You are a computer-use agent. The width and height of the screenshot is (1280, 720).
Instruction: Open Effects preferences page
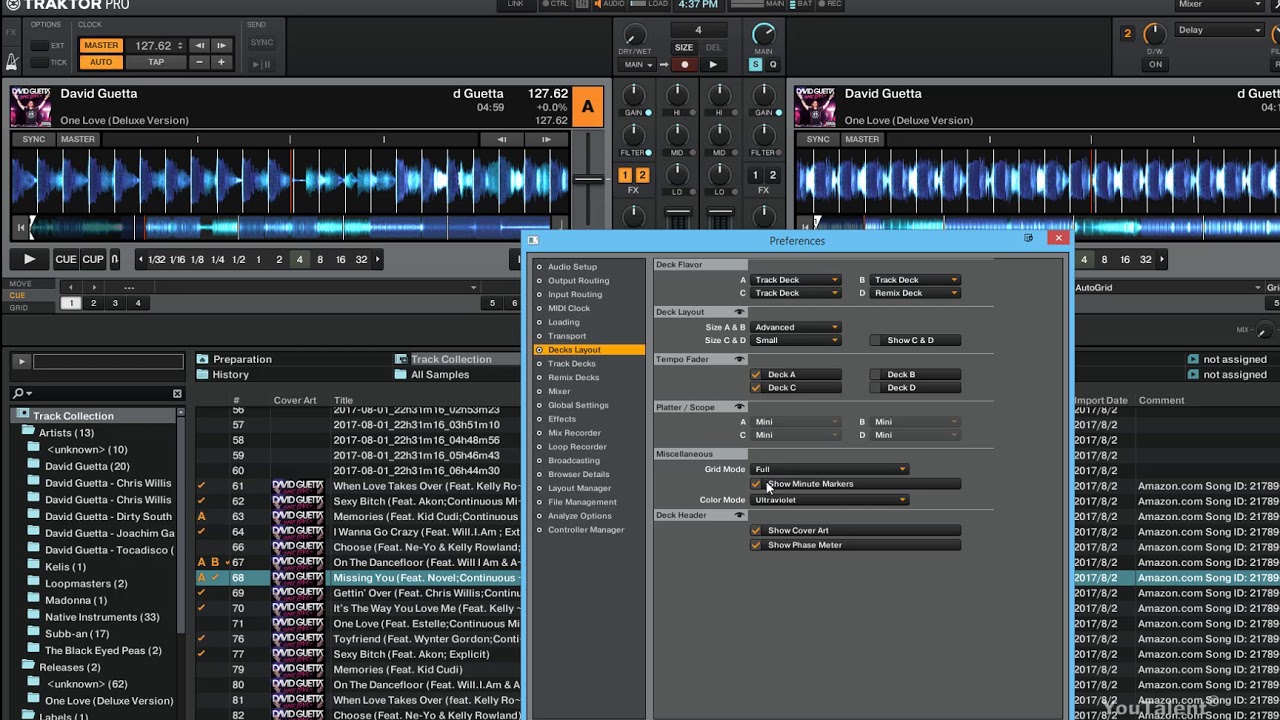(x=562, y=419)
